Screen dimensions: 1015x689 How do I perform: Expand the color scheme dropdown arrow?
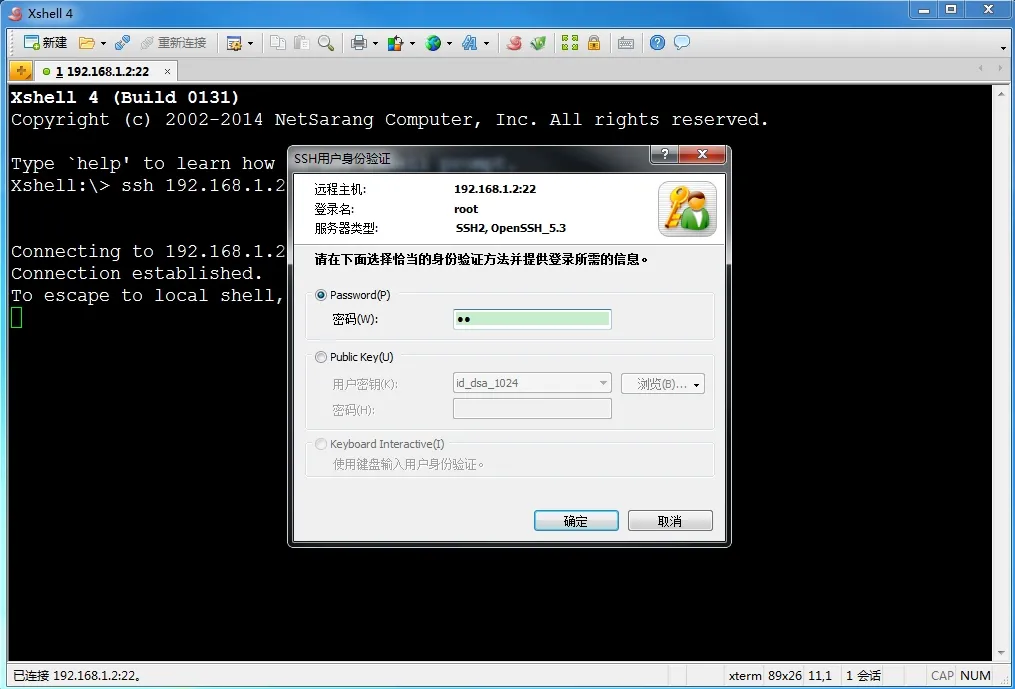[412, 43]
